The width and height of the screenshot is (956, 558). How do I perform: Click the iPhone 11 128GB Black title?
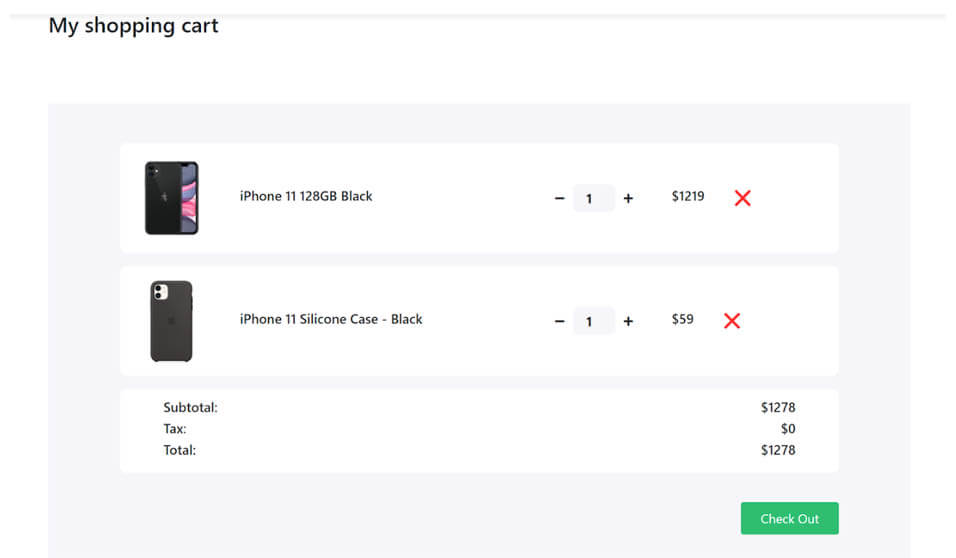(x=306, y=196)
